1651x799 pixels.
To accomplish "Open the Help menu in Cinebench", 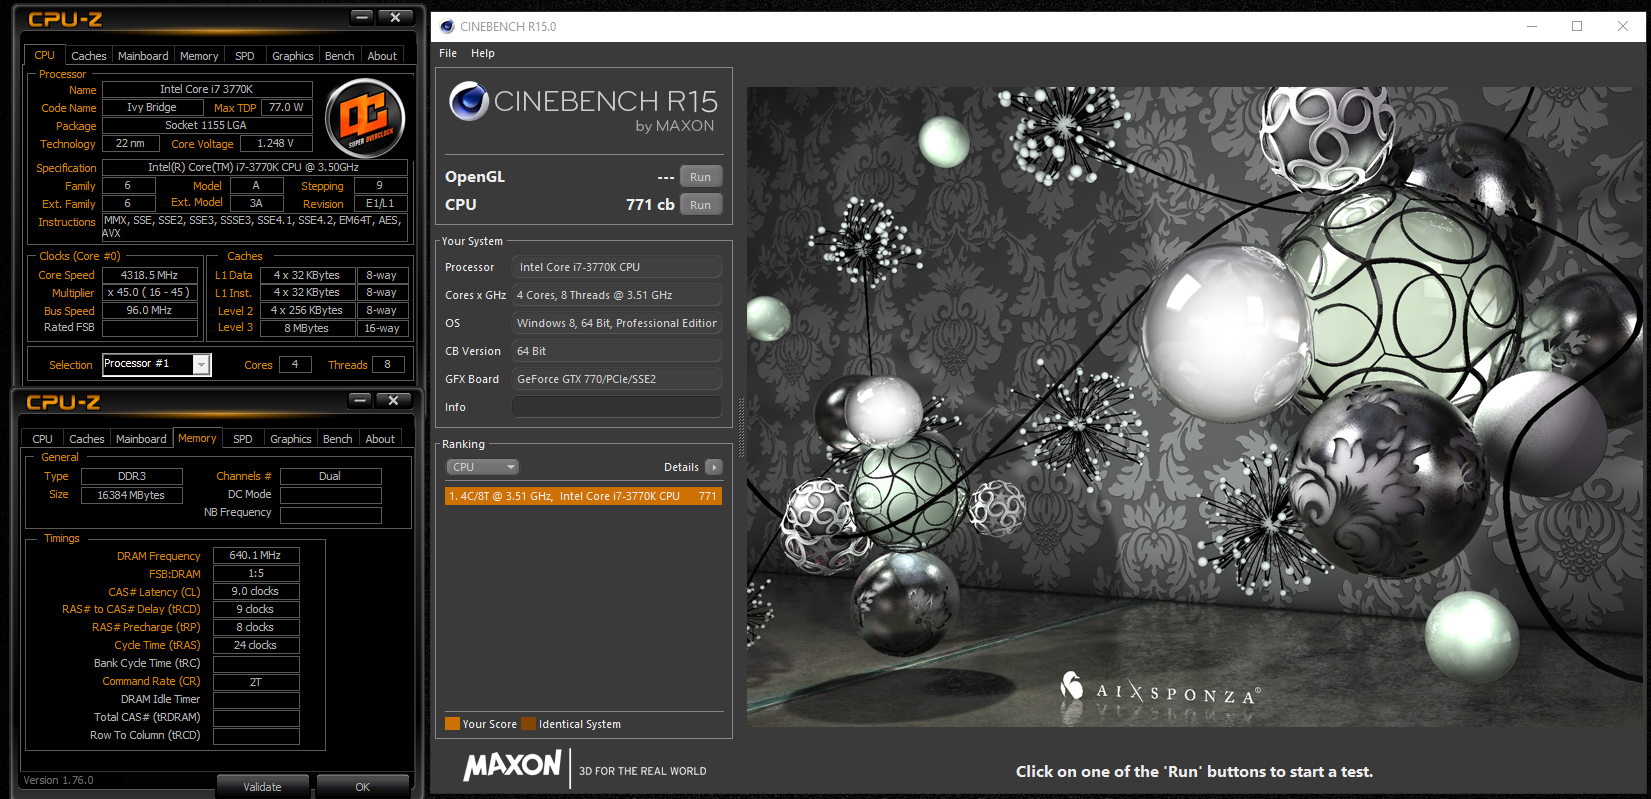I will [x=483, y=53].
